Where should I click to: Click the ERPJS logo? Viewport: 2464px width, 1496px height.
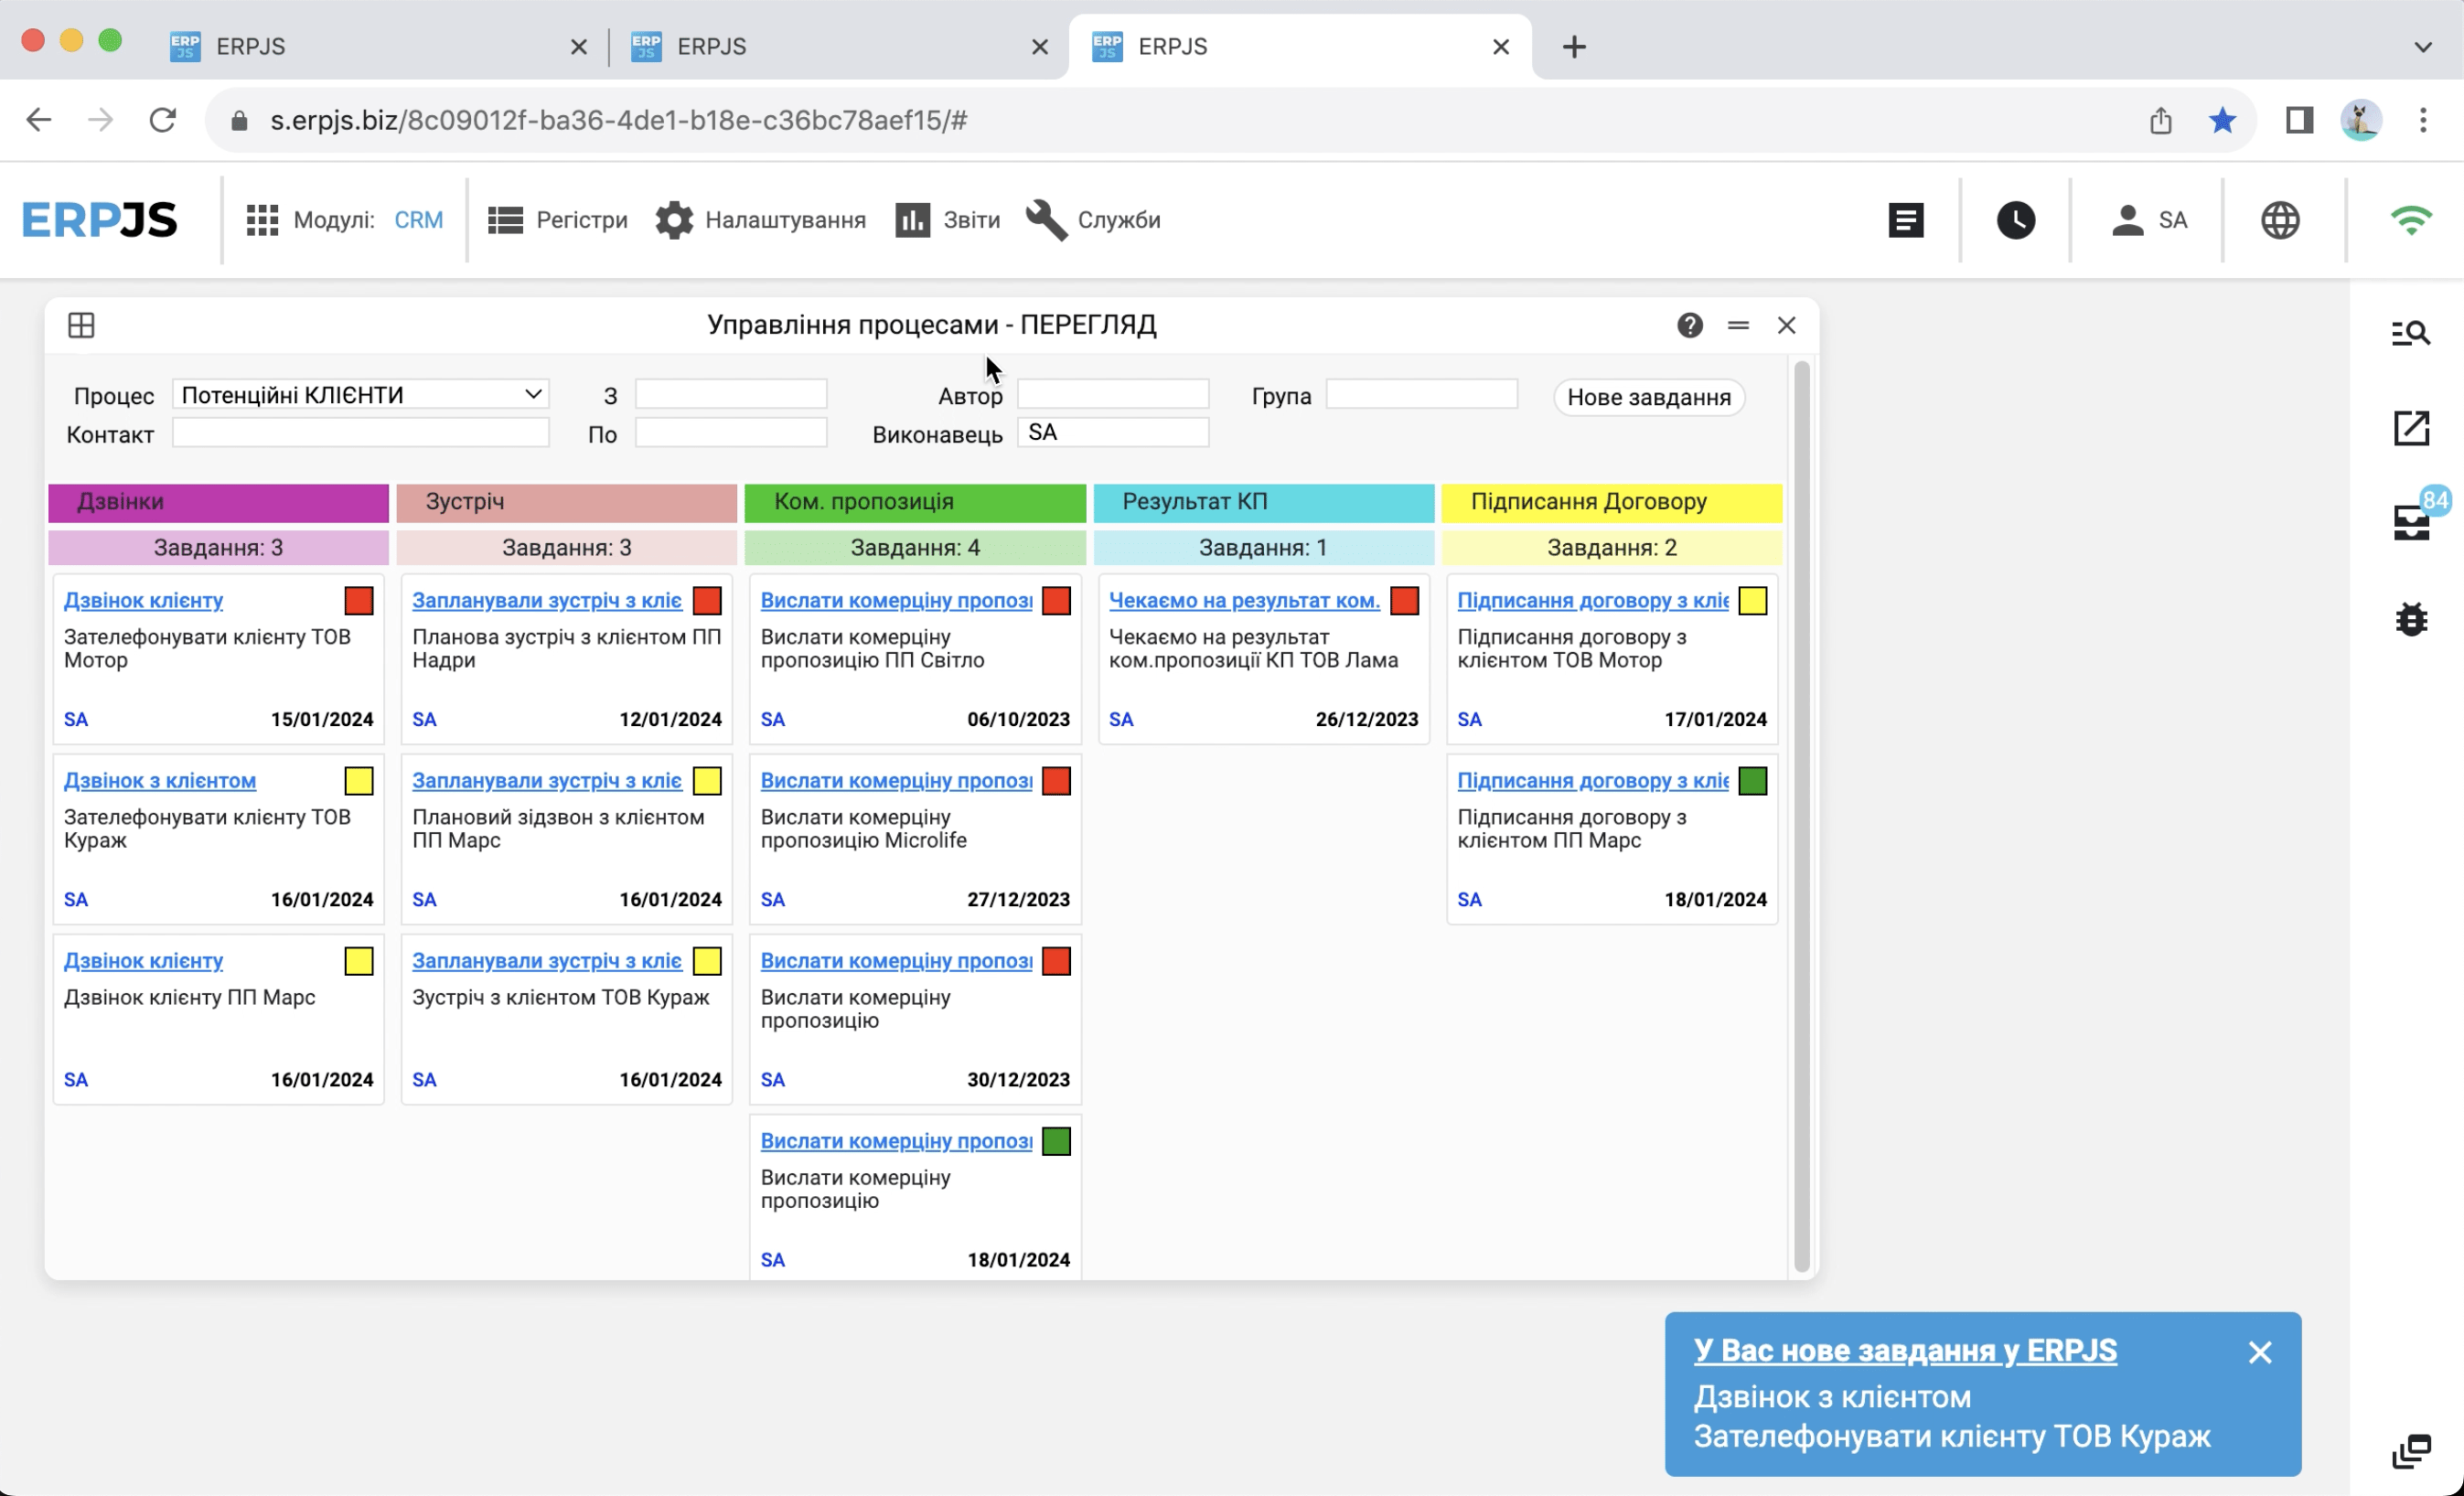[100, 220]
